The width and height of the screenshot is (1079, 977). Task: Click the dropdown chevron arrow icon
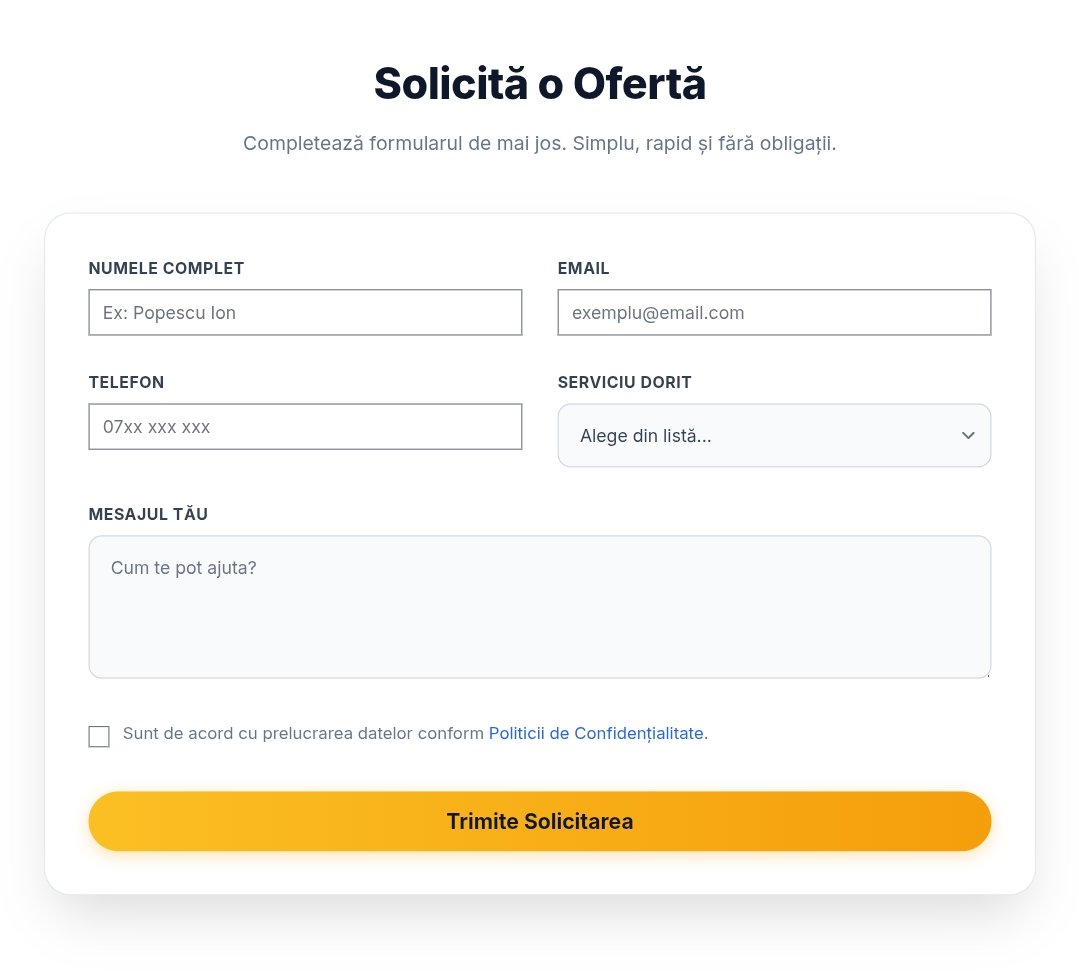[967, 436]
